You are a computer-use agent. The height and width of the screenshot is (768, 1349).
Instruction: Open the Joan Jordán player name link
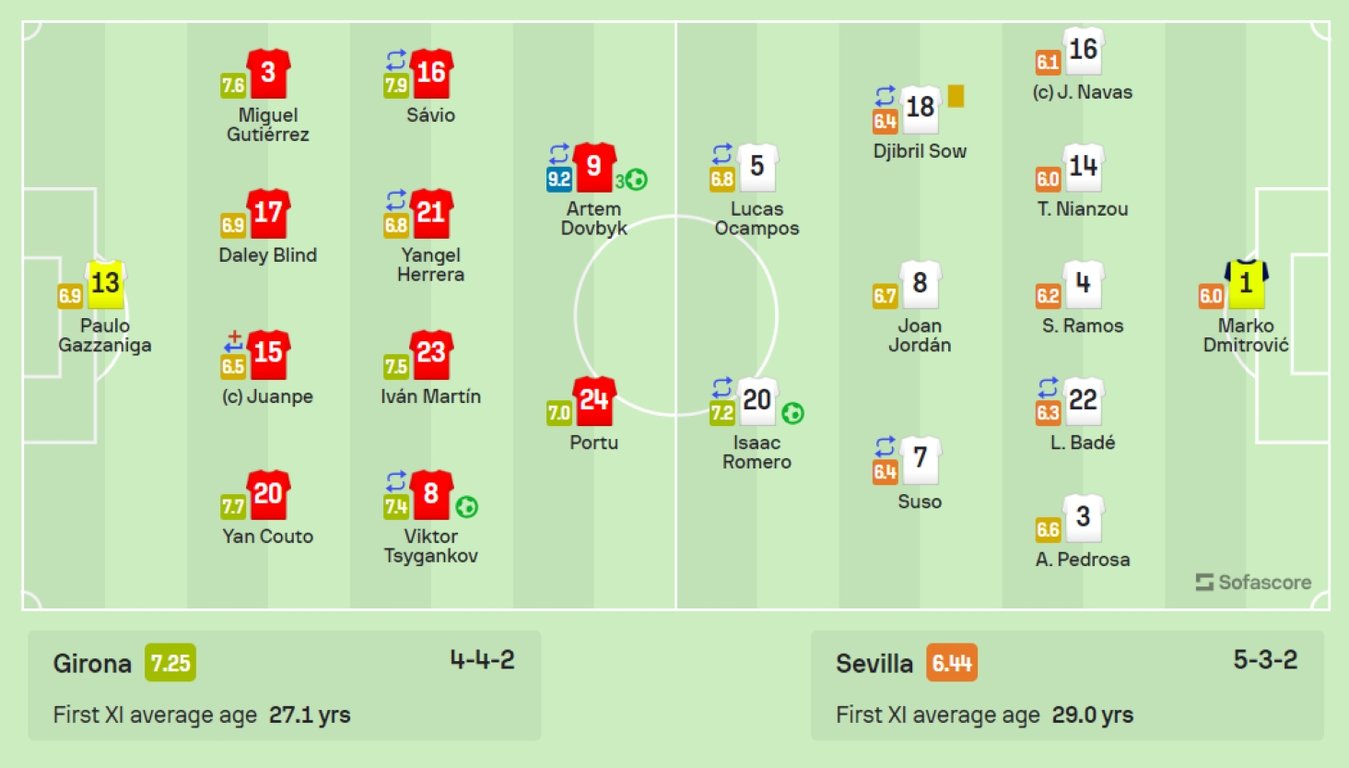tap(920, 335)
